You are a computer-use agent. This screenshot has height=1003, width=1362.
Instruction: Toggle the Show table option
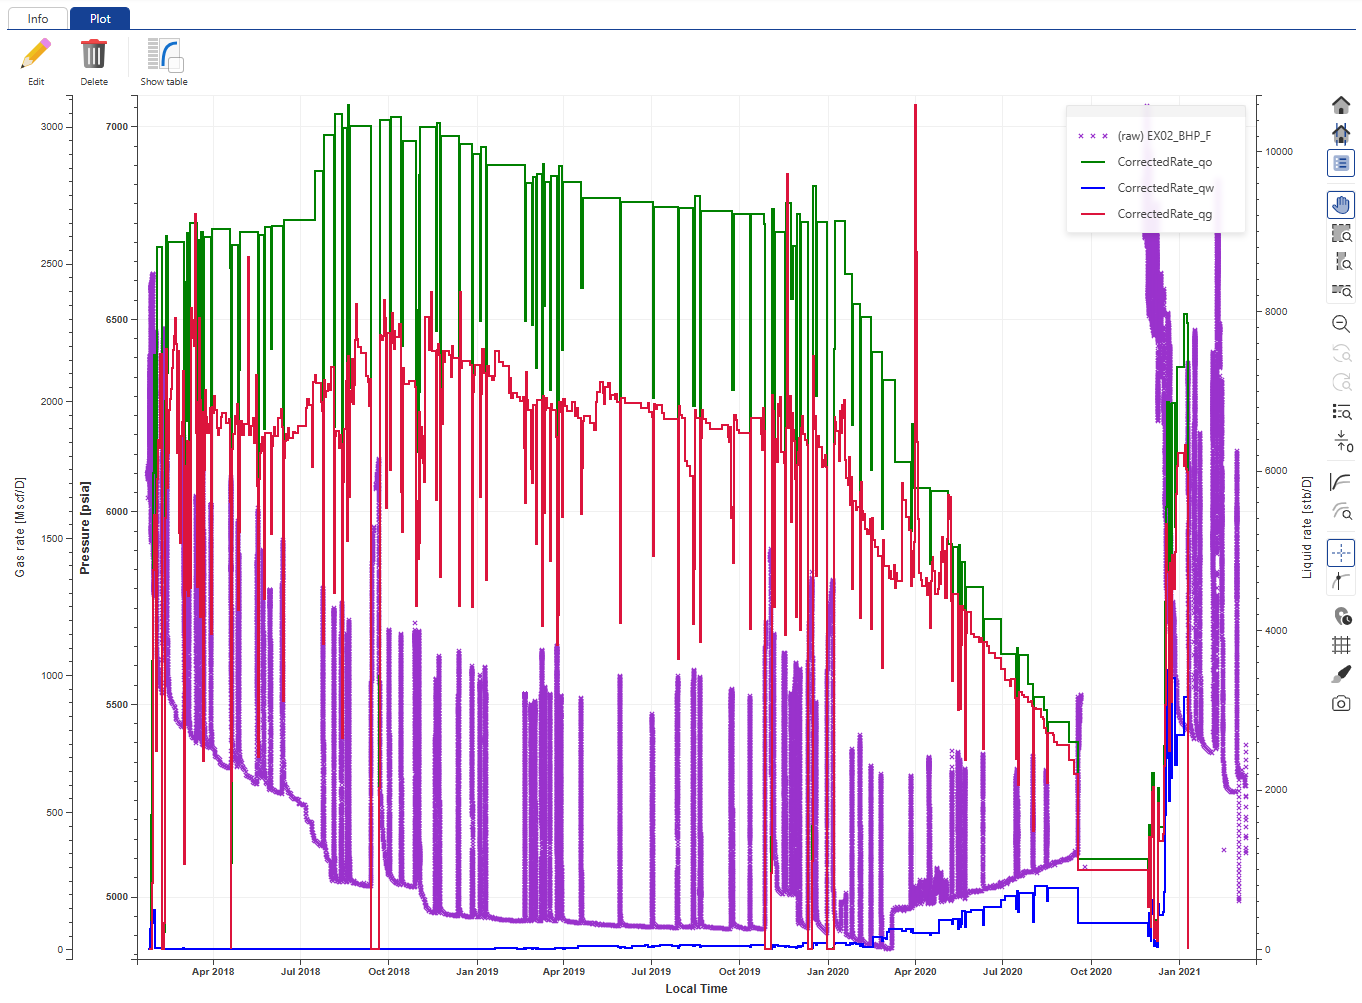(164, 55)
